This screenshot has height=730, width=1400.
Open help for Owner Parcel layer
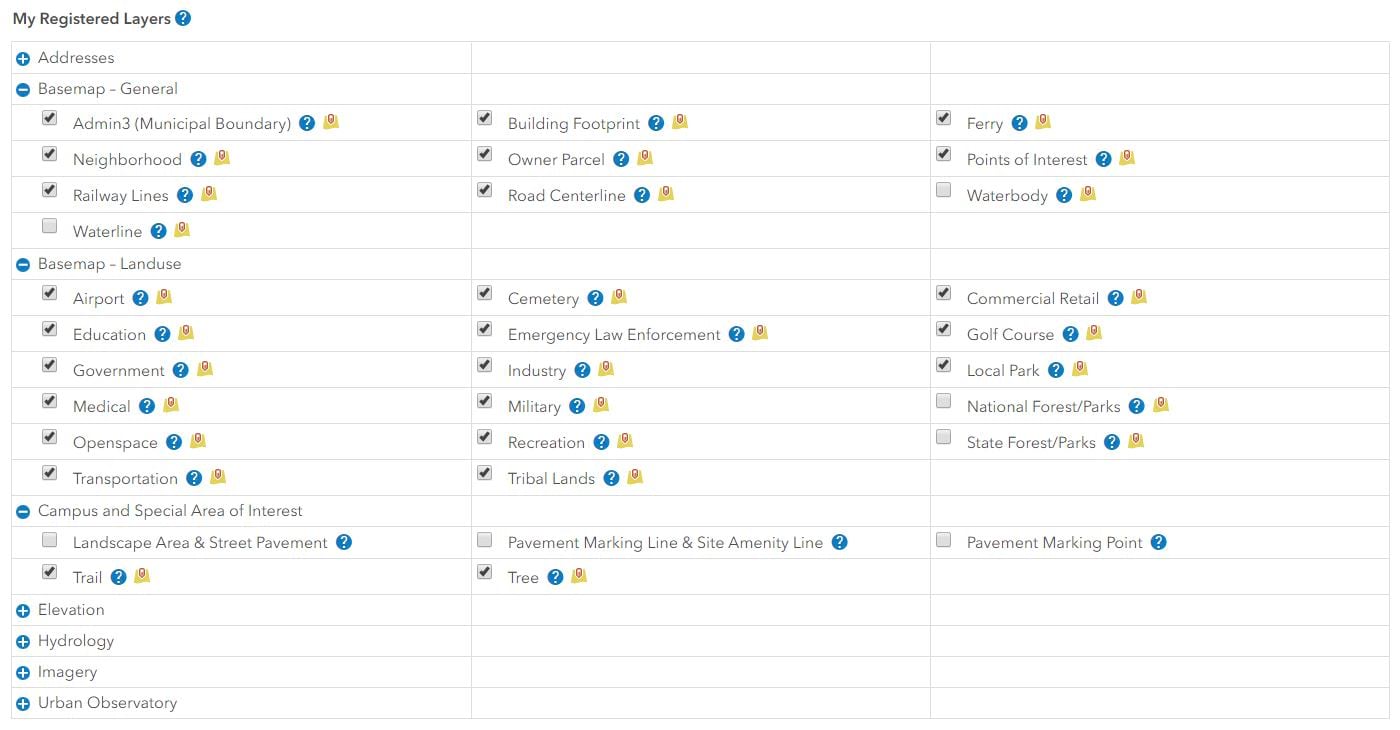(621, 159)
